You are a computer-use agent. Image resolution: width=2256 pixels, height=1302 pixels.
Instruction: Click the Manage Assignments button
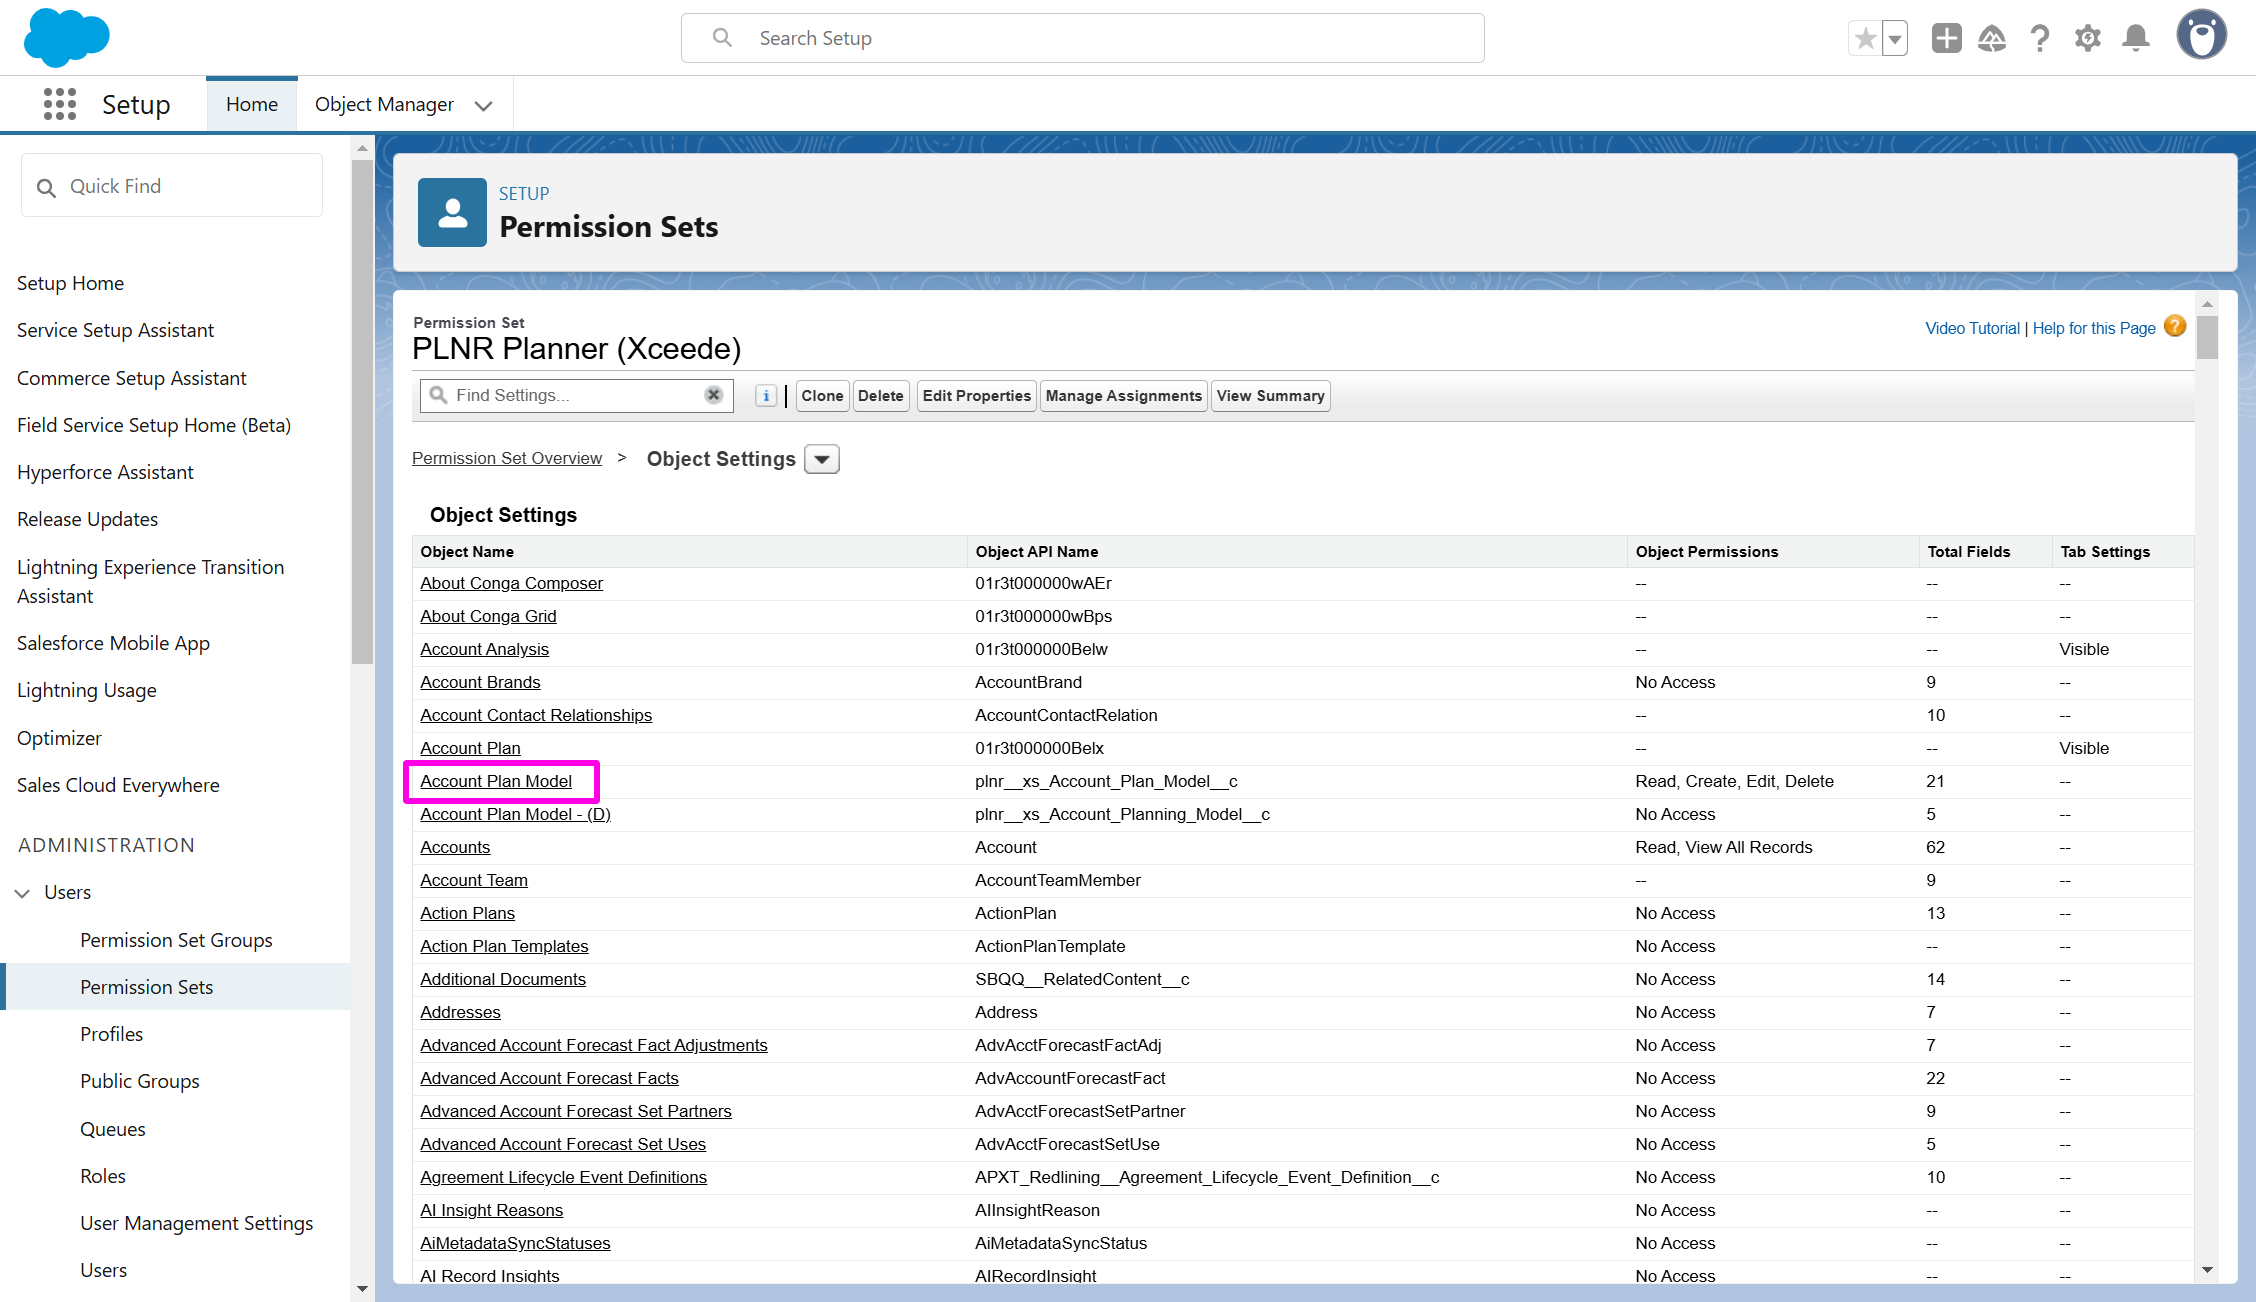coord(1123,396)
